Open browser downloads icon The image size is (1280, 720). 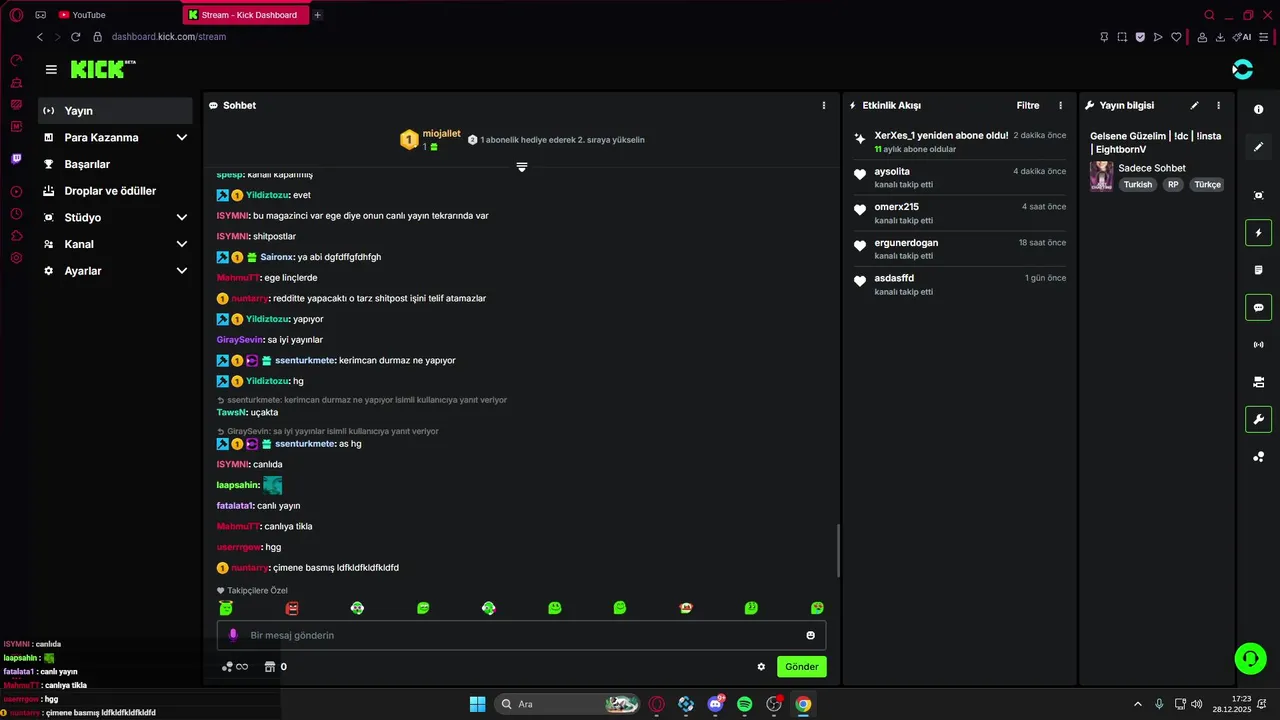tap(1218, 37)
